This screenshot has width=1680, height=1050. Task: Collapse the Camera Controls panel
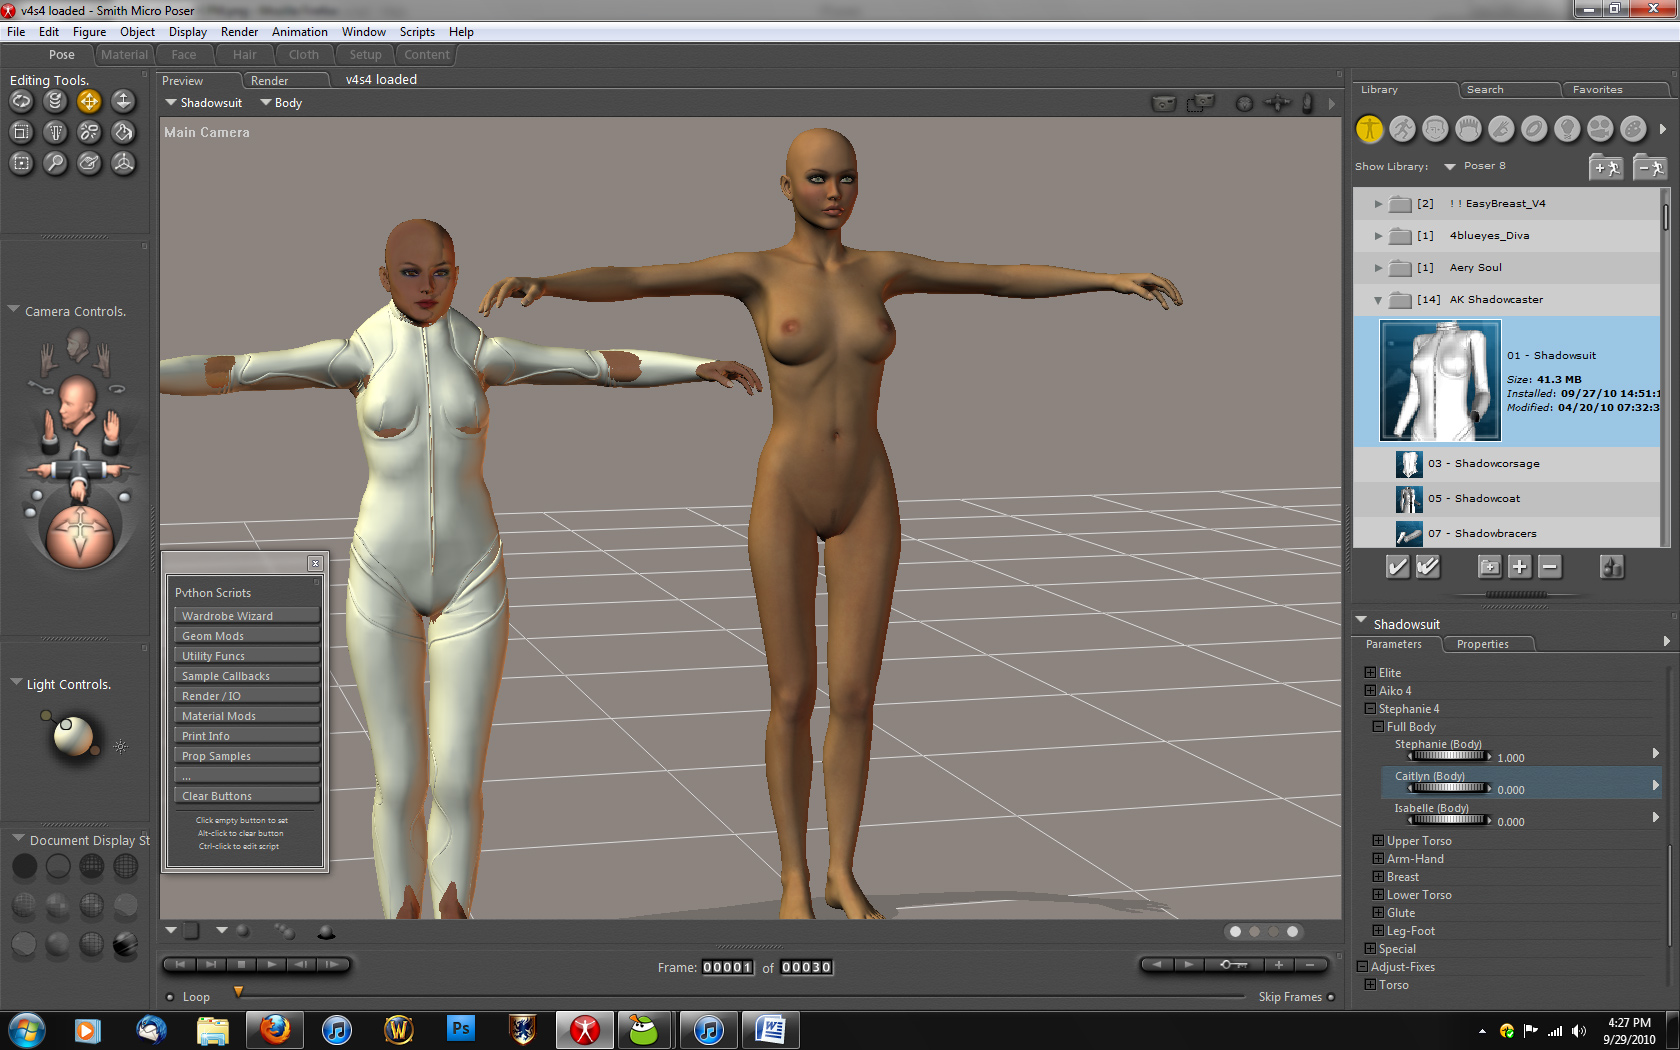pyautogui.click(x=14, y=310)
